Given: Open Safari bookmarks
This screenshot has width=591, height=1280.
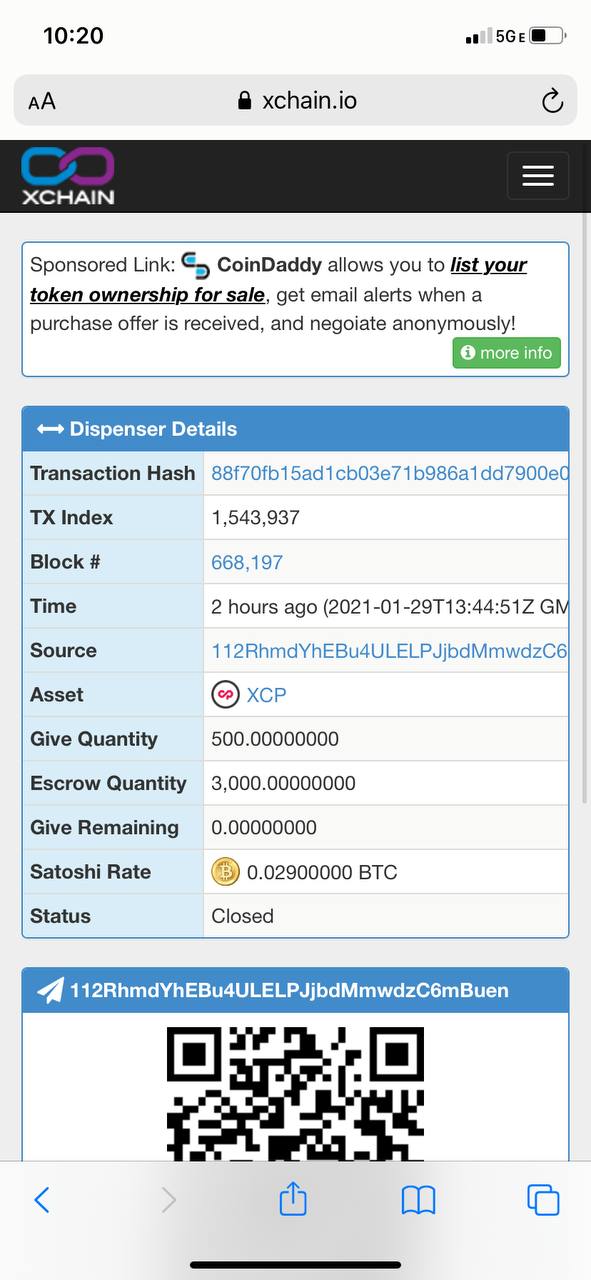Looking at the screenshot, I should click(418, 1199).
